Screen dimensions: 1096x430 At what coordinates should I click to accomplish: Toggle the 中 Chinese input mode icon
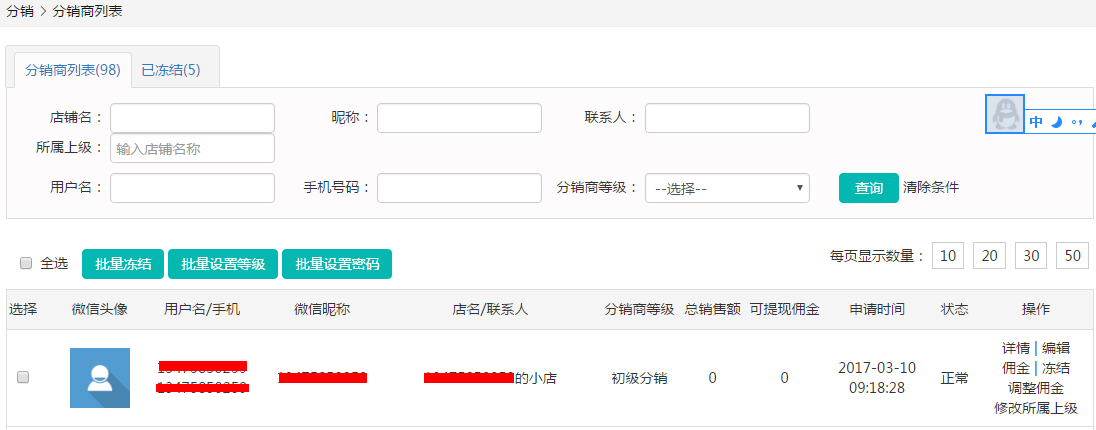coord(1036,122)
